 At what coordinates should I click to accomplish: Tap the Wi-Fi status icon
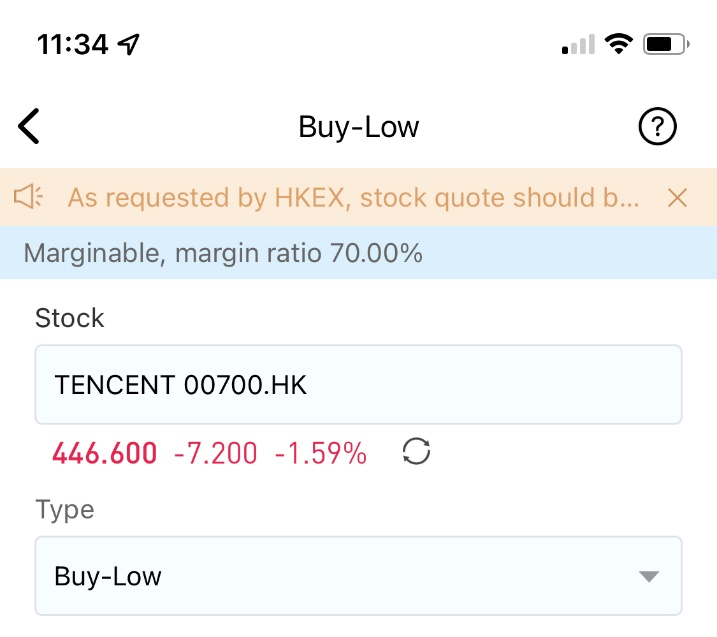[619, 44]
